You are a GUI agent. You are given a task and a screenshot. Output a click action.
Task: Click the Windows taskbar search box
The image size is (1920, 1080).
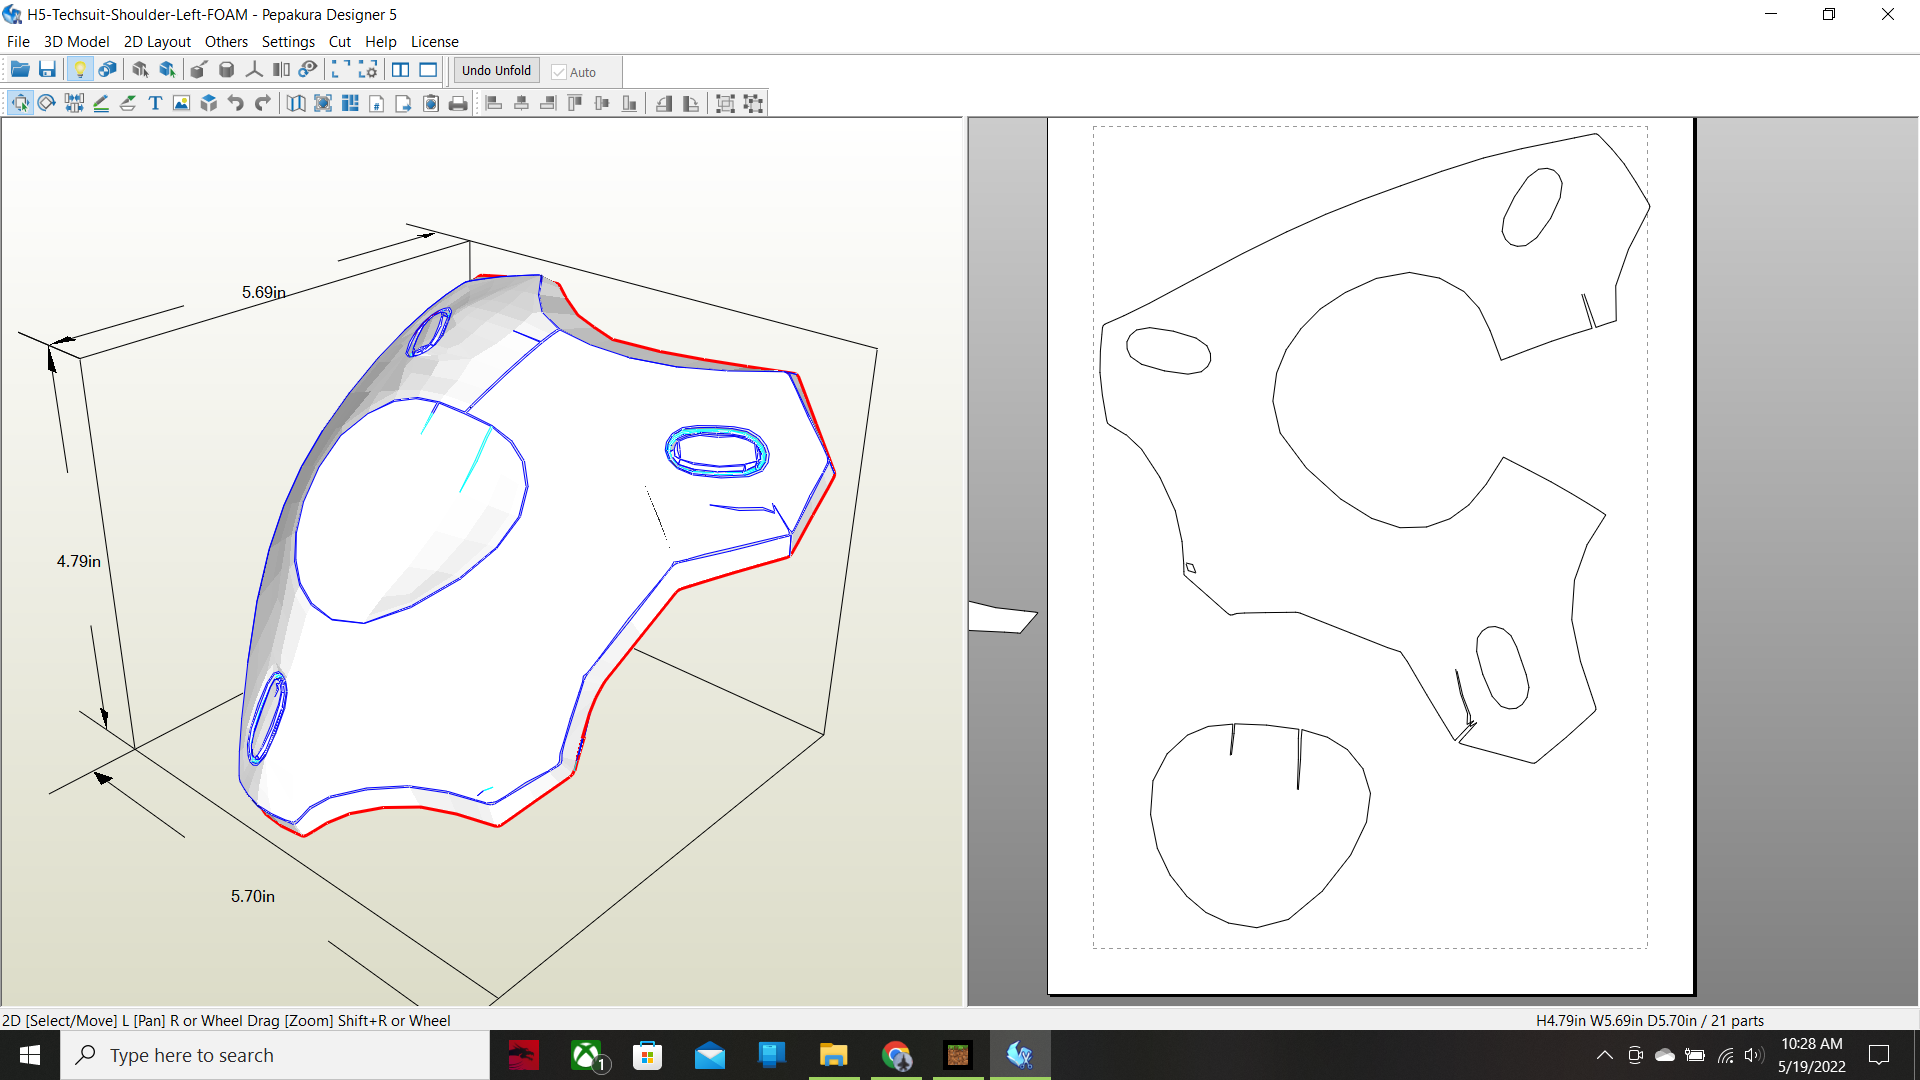275,1055
